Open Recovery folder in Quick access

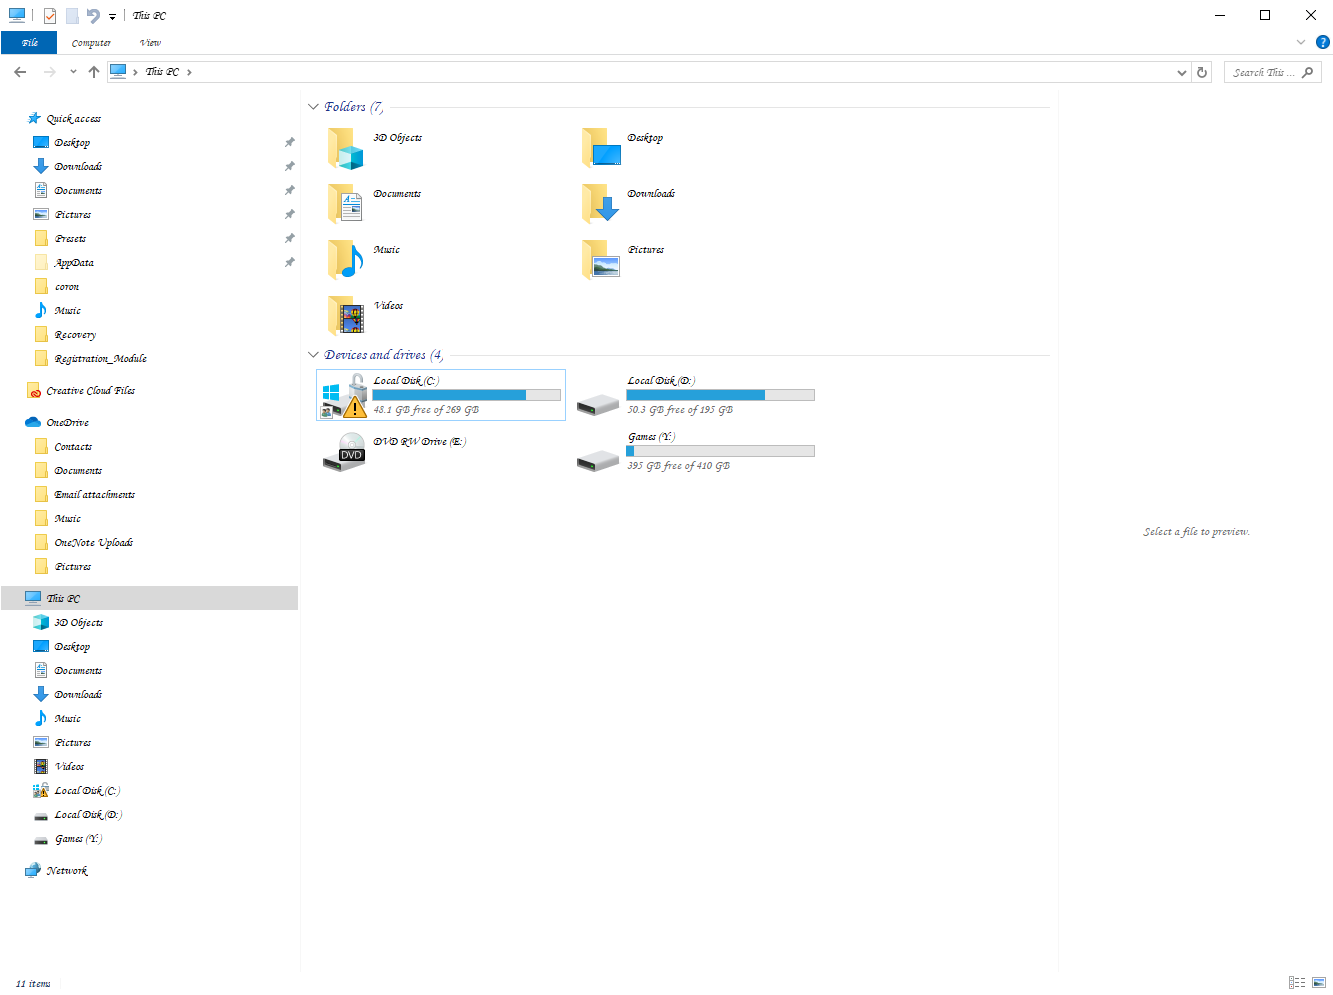point(75,334)
